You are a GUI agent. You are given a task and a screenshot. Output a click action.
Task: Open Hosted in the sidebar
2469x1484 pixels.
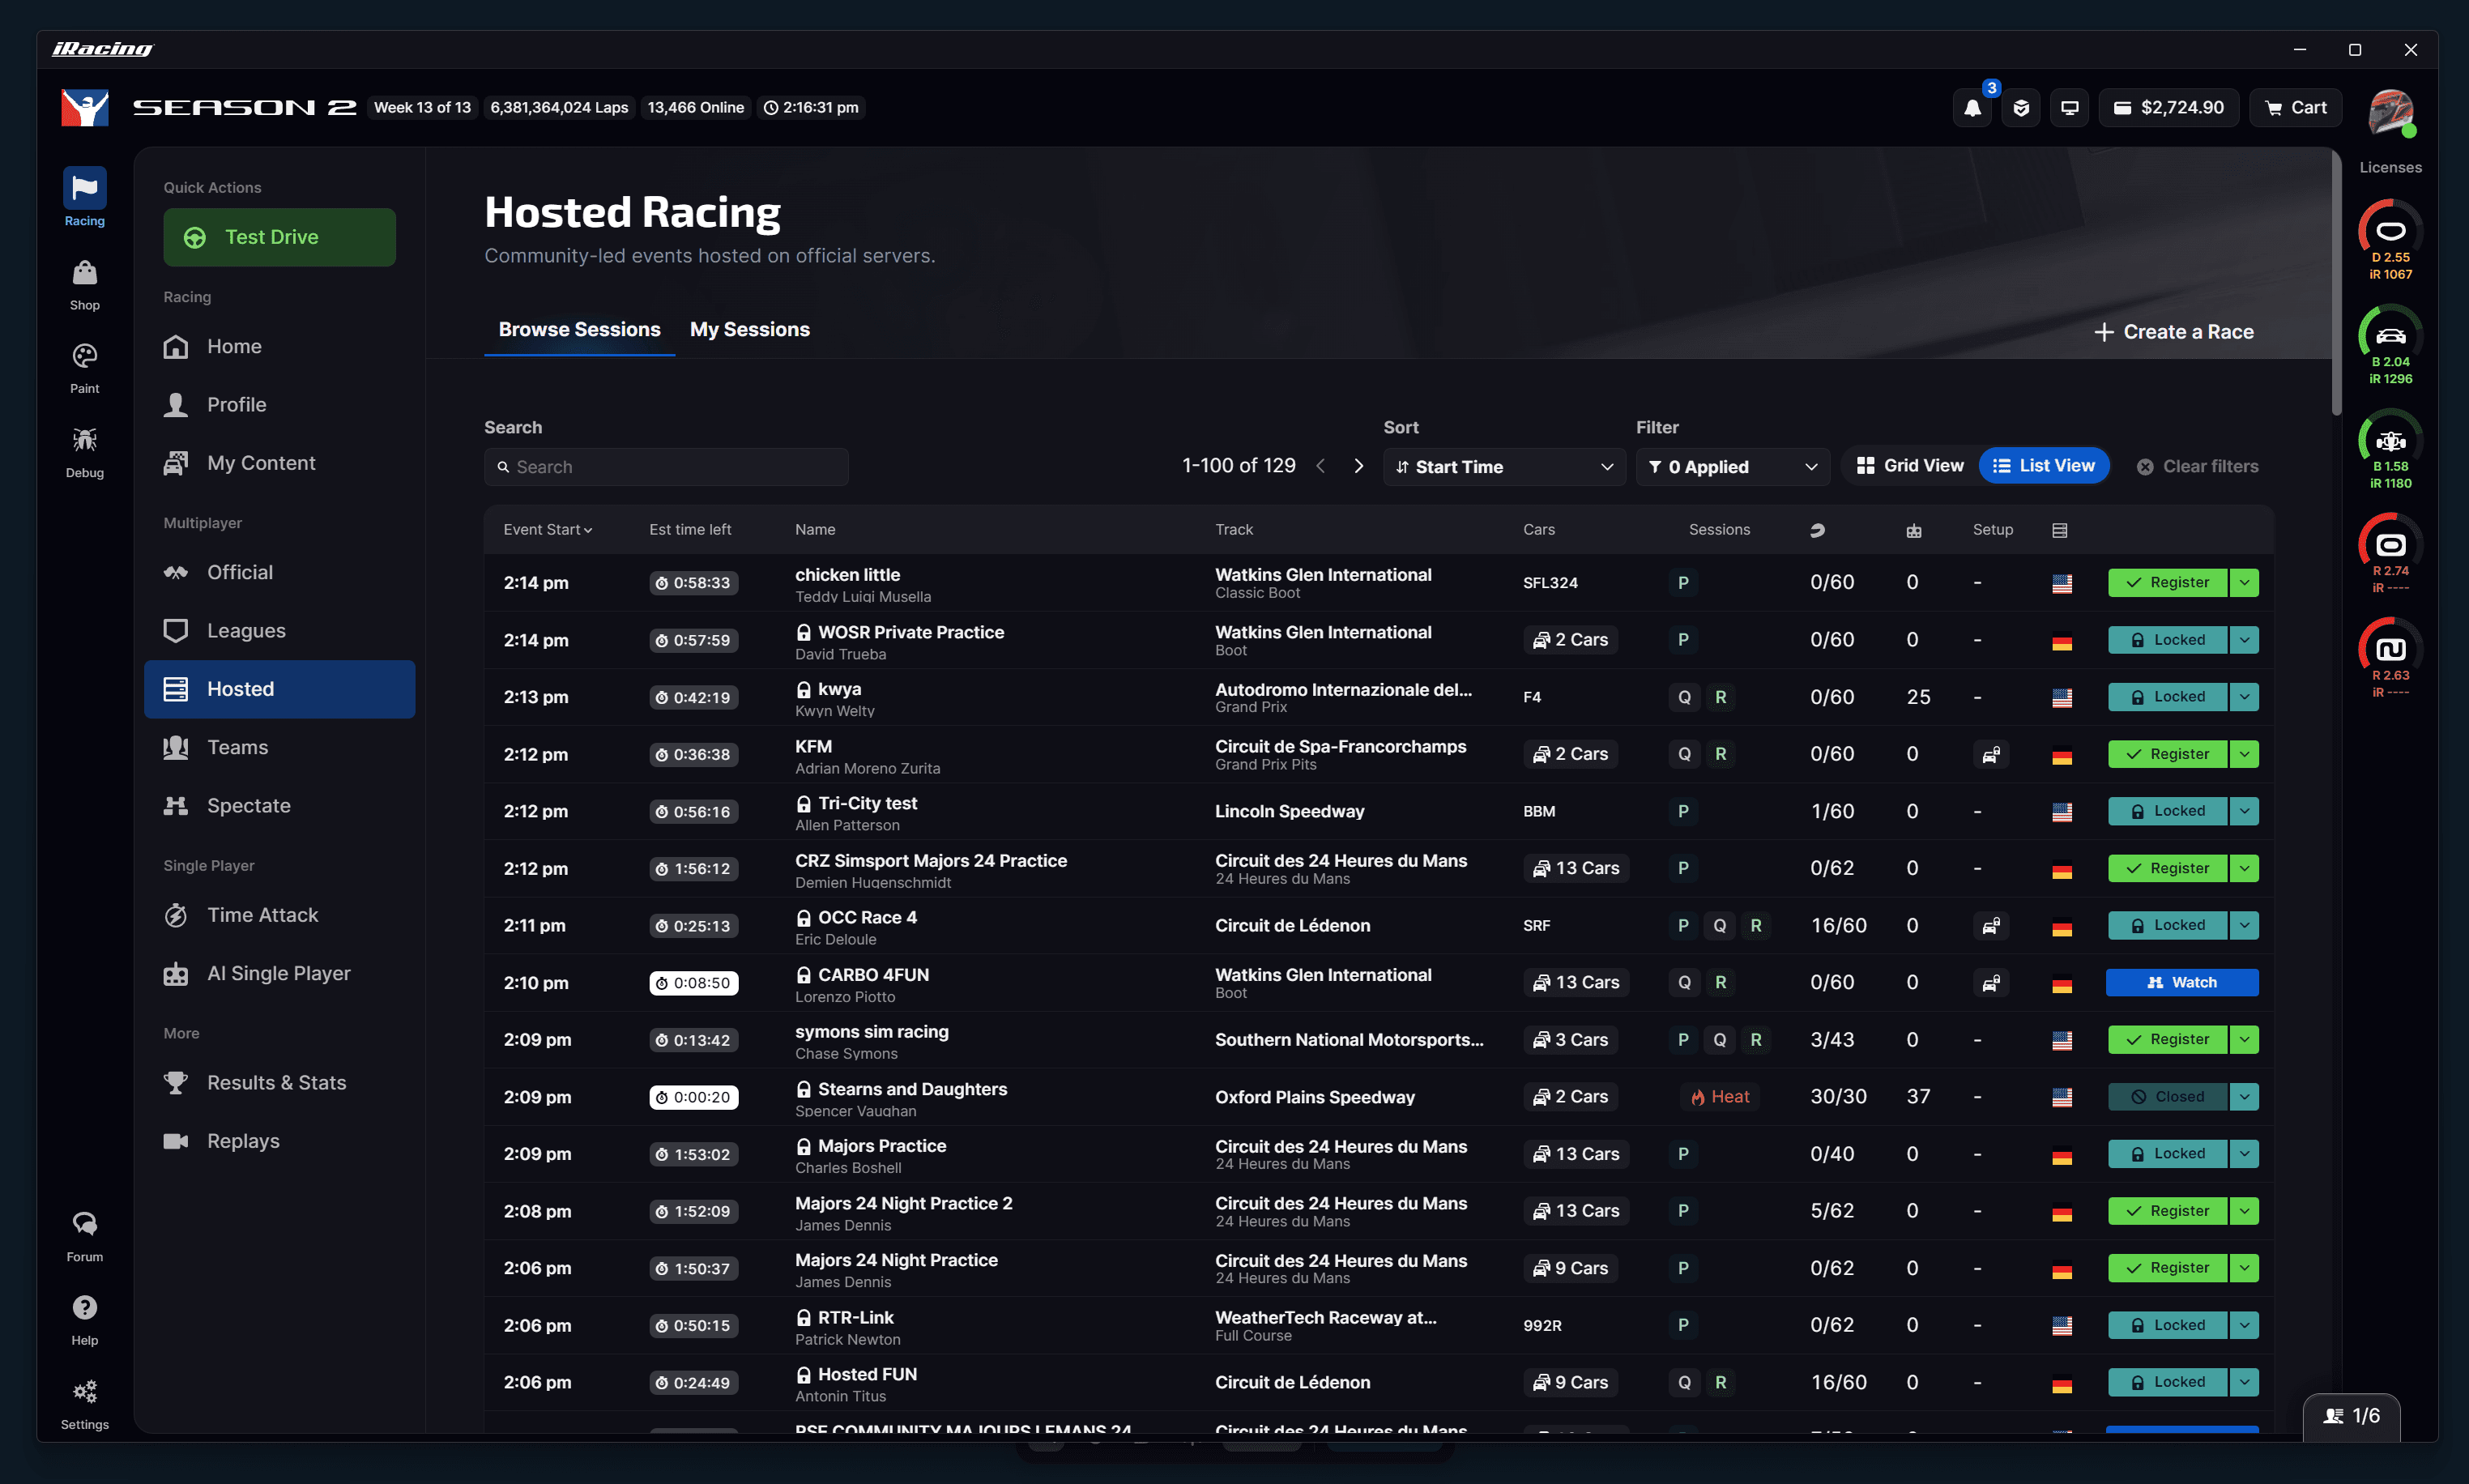(280, 689)
